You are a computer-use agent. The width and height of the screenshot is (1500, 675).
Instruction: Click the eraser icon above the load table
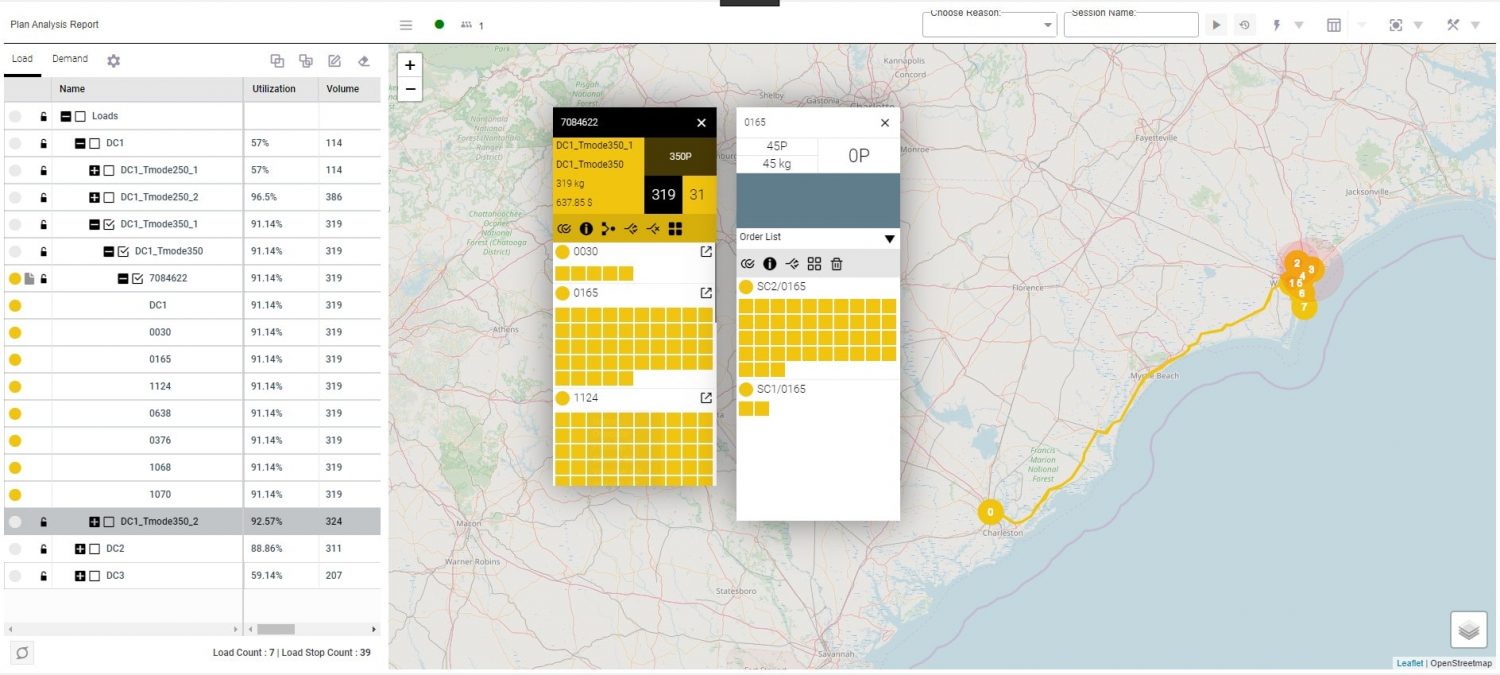364,61
